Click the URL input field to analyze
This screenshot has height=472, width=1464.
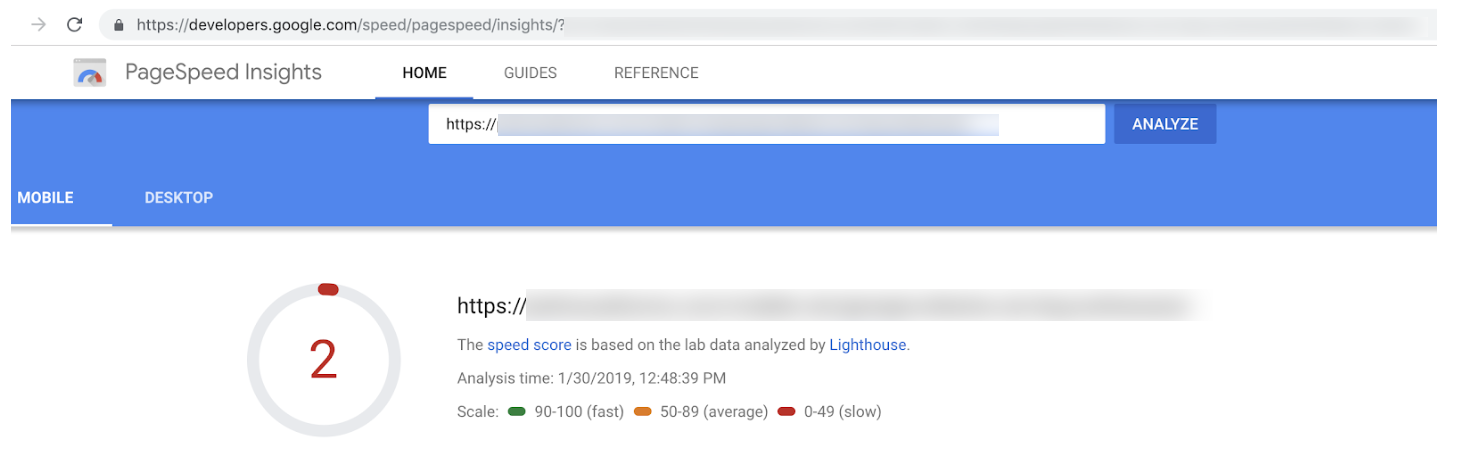tap(767, 124)
